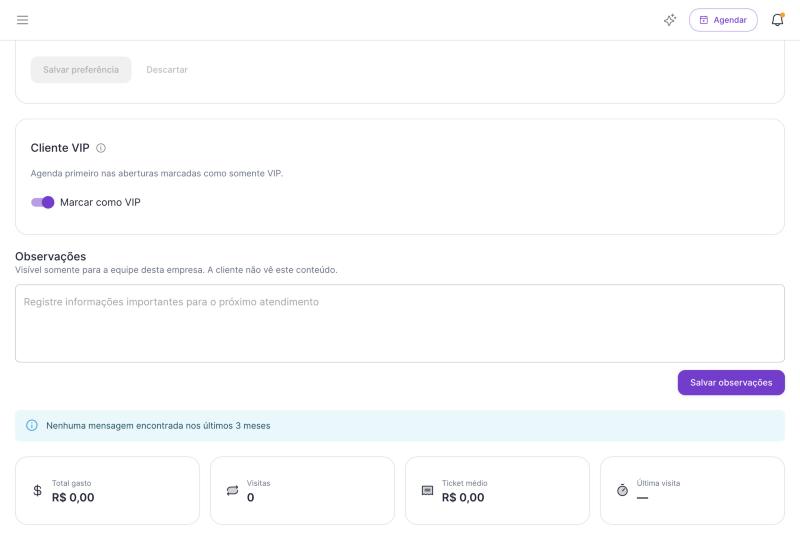The image size is (800, 537).
Task: Click the receipt icon on Ticket médio card
Action: [427, 490]
